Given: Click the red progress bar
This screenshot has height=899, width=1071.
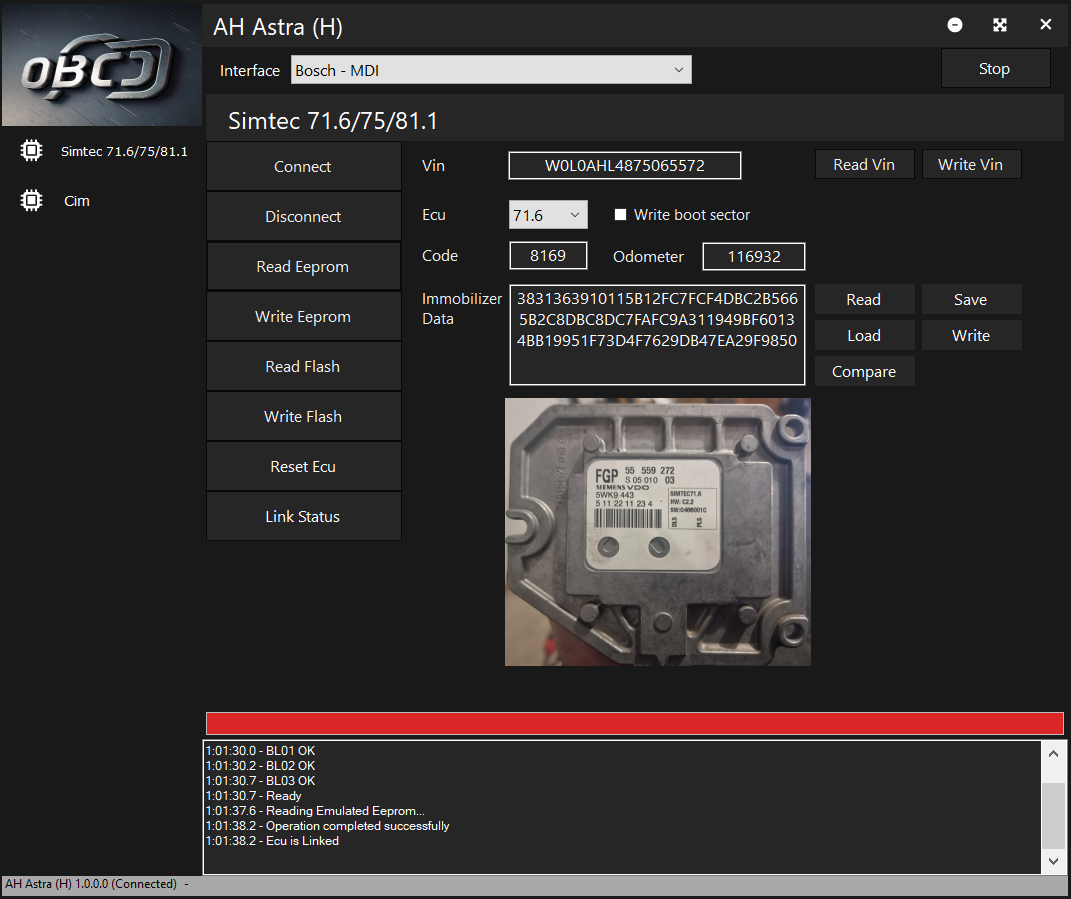Looking at the screenshot, I should (x=634, y=724).
